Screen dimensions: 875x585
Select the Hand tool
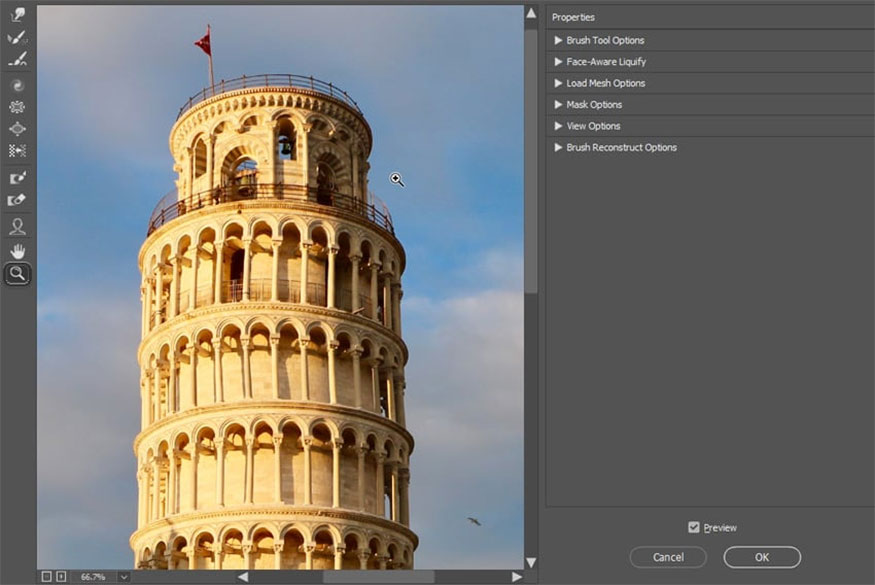(17, 250)
